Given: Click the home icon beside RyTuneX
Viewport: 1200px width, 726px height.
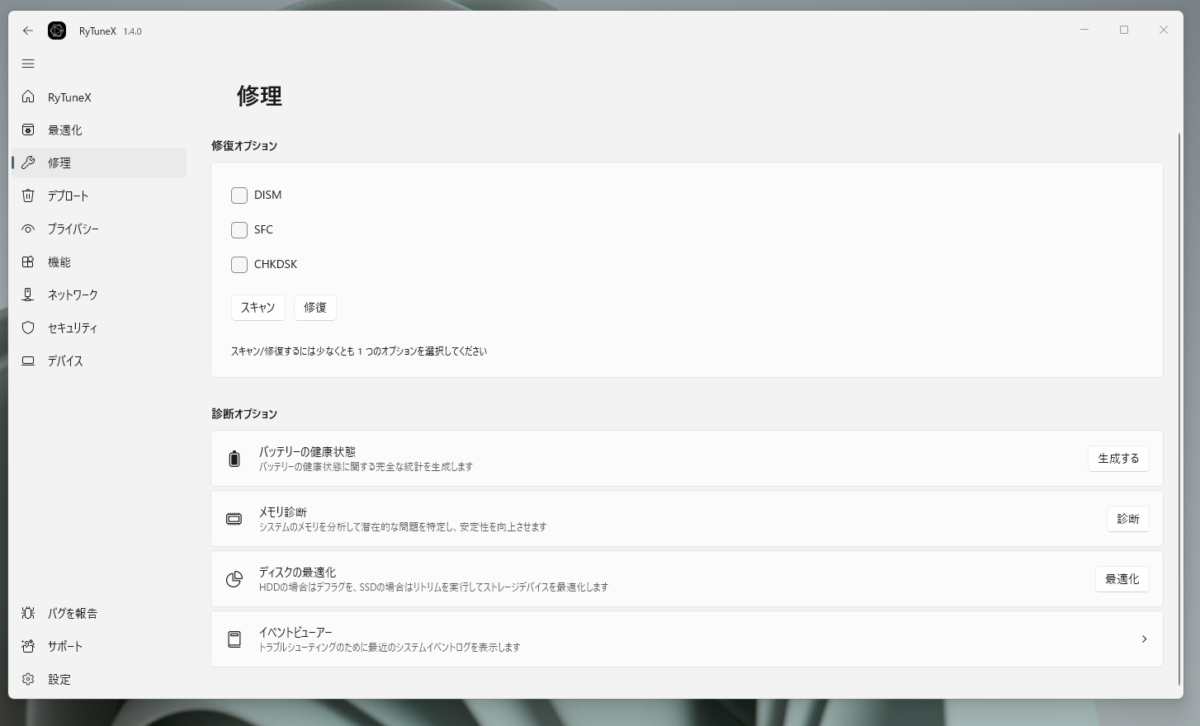Looking at the screenshot, I should 28,97.
